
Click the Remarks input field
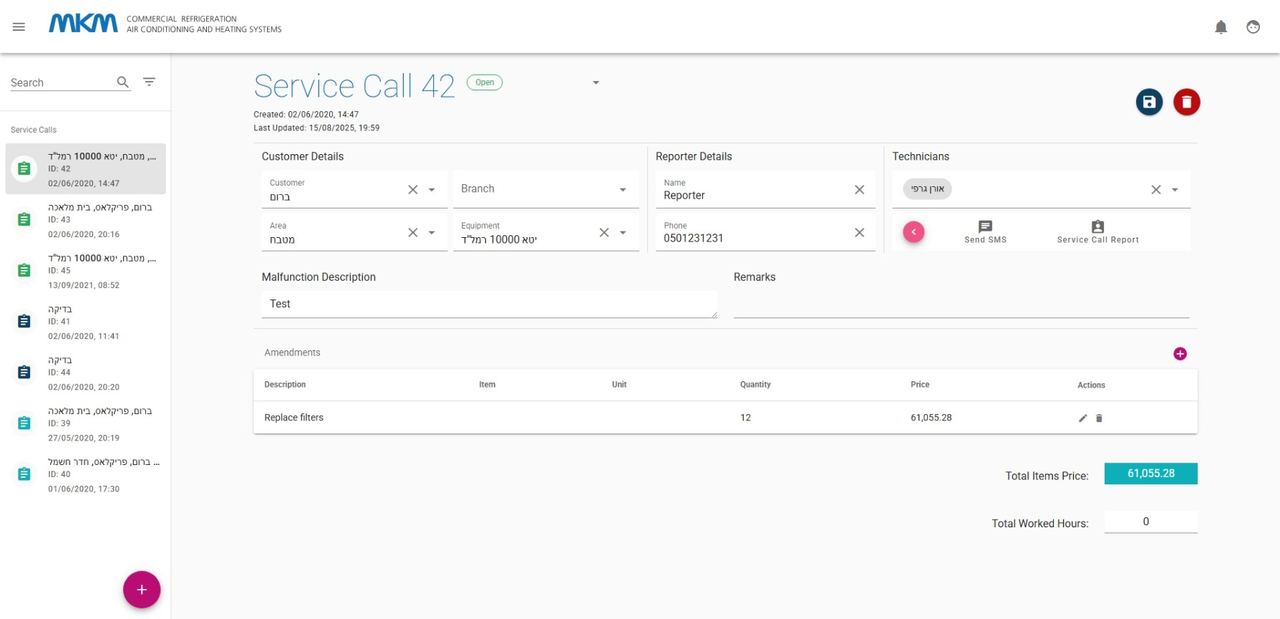961,305
